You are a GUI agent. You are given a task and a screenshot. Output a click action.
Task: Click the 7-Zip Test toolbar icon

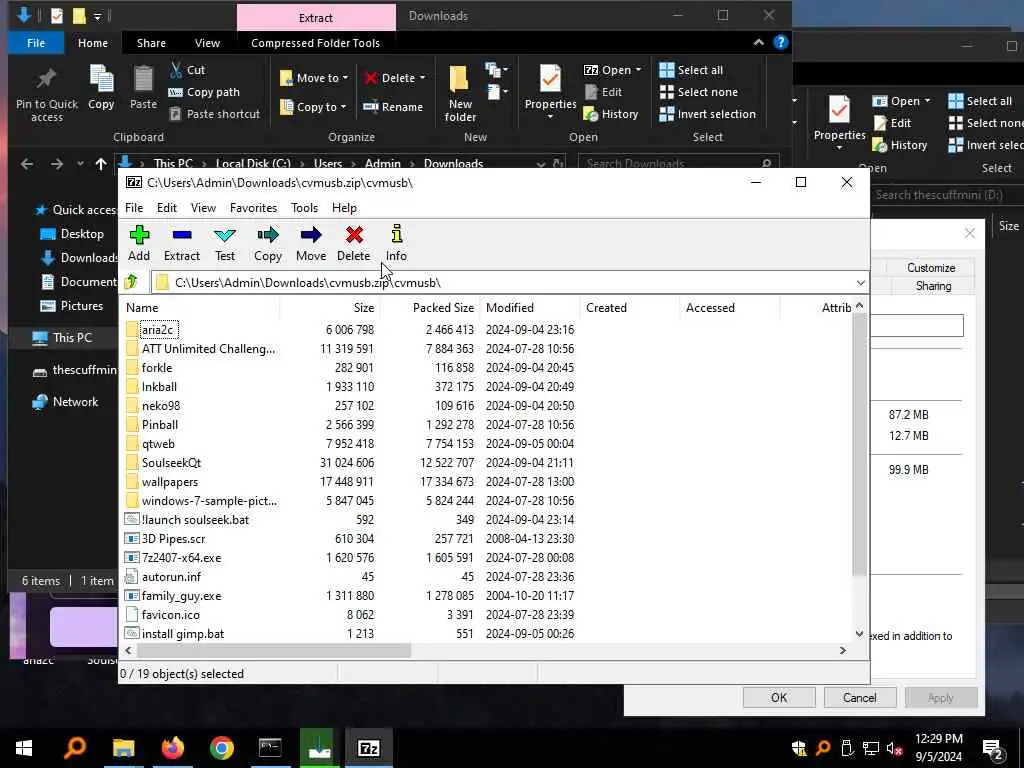tap(225, 244)
